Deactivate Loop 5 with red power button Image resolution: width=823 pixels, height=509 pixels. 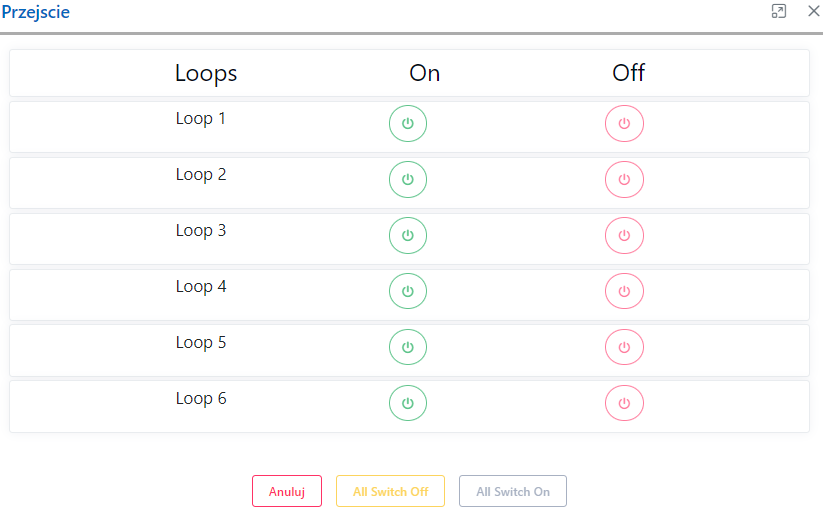[x=624, y=348]
